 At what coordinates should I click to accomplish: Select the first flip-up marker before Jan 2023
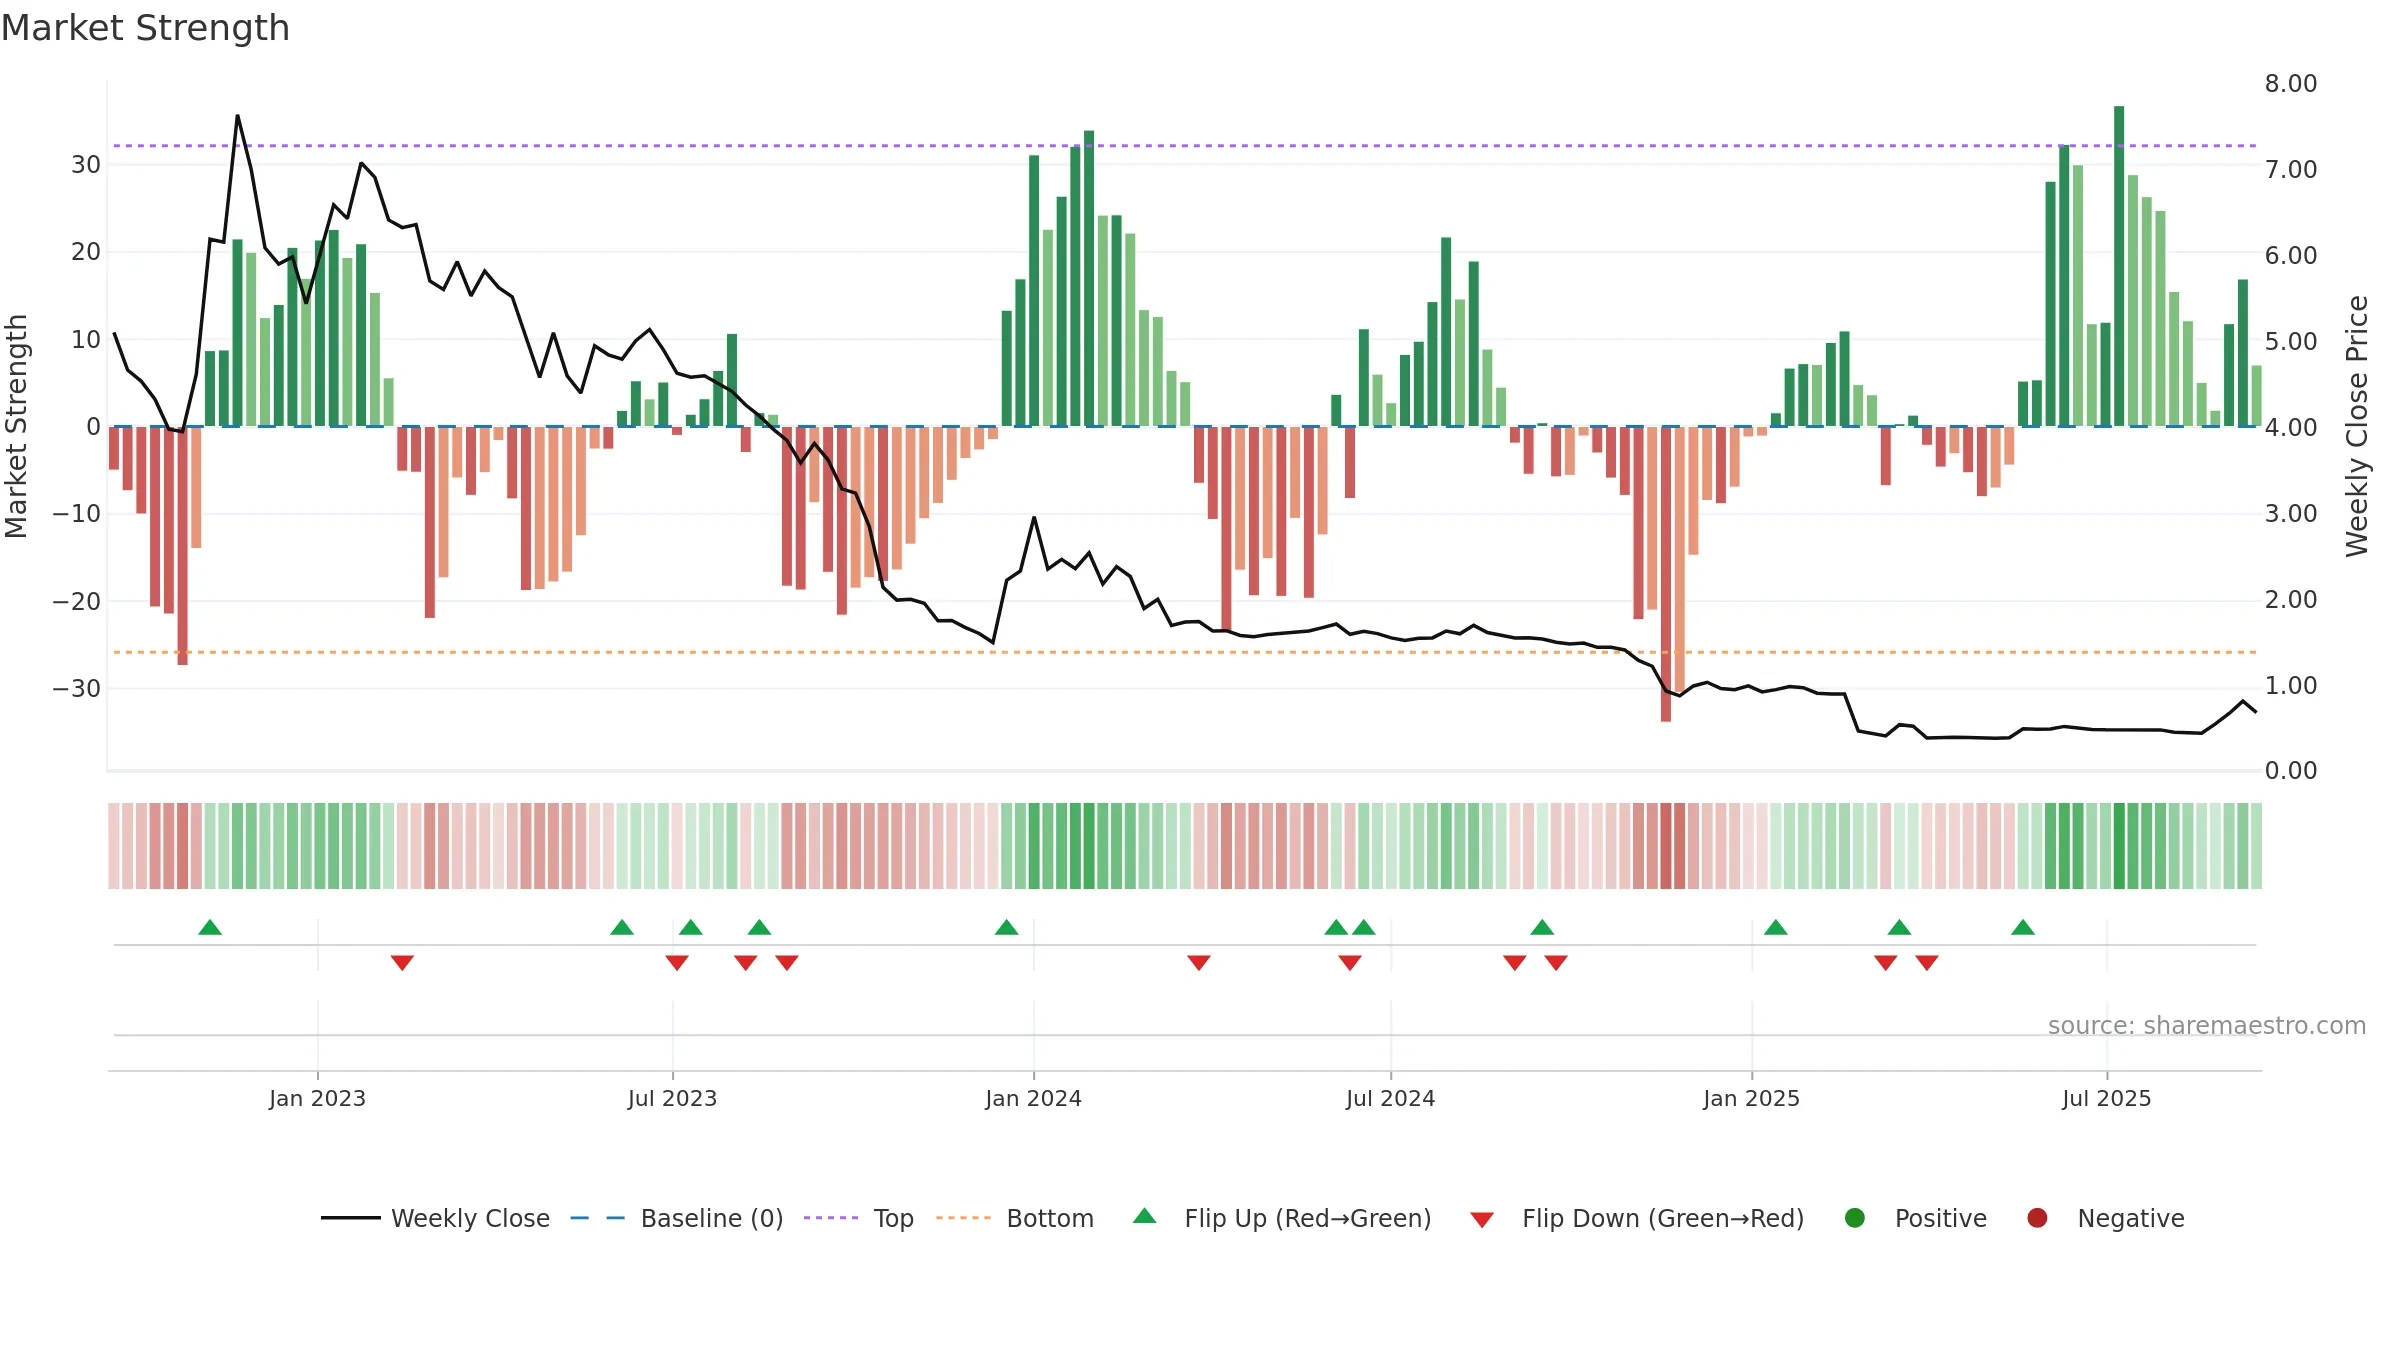[x=210, y=927]
